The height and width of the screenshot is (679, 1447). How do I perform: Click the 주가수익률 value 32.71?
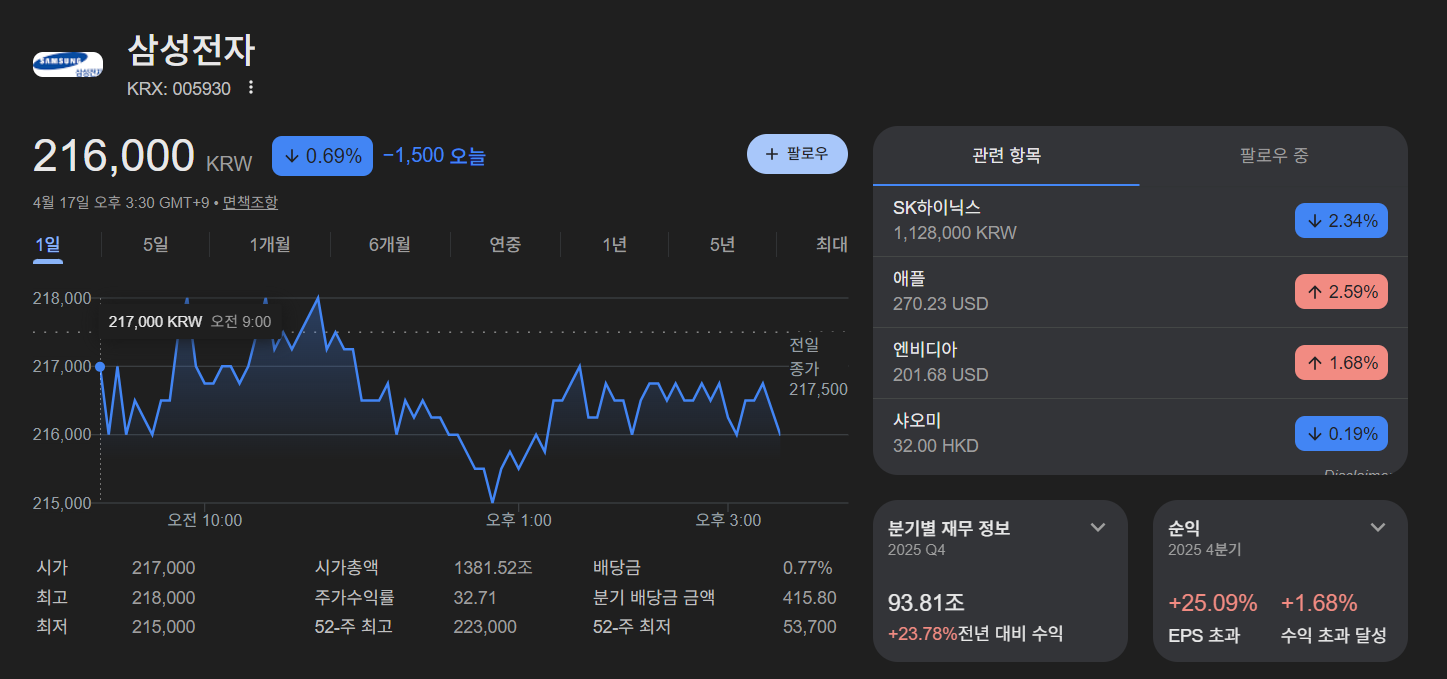pos(475,598)
